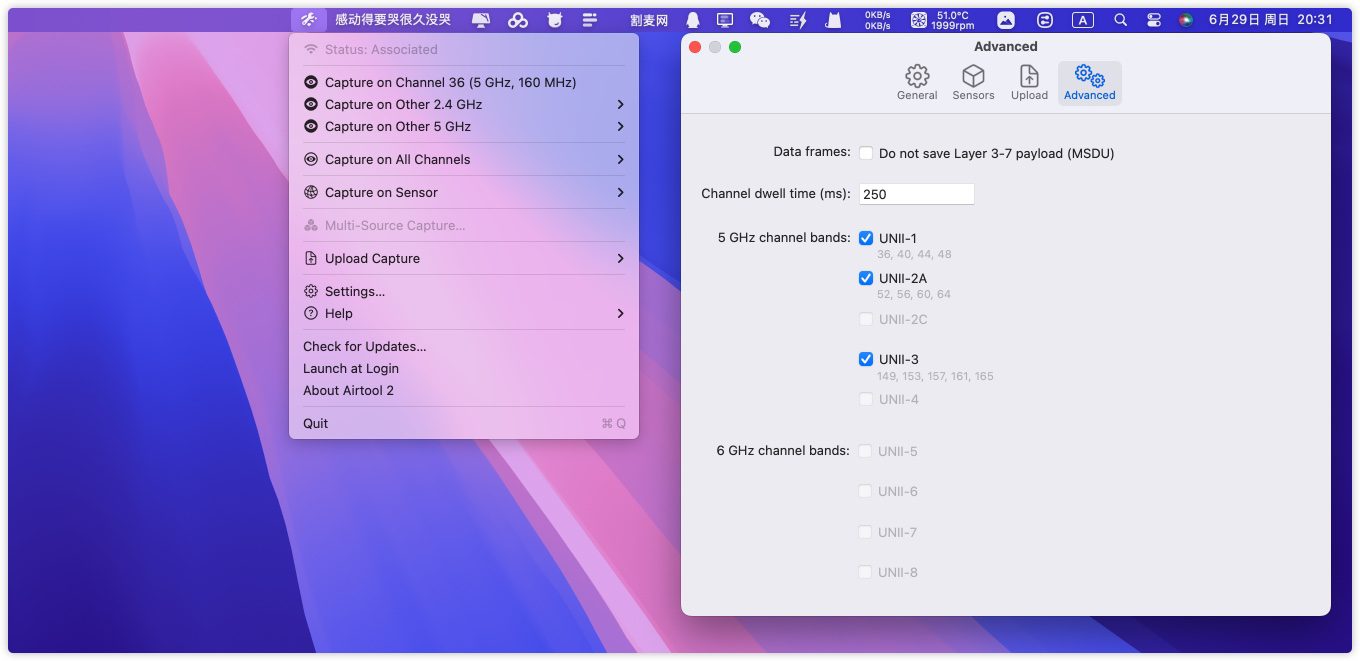Select Capture on Channel 36
This screenshot has height=661, width=1360.
pos(450,82)
